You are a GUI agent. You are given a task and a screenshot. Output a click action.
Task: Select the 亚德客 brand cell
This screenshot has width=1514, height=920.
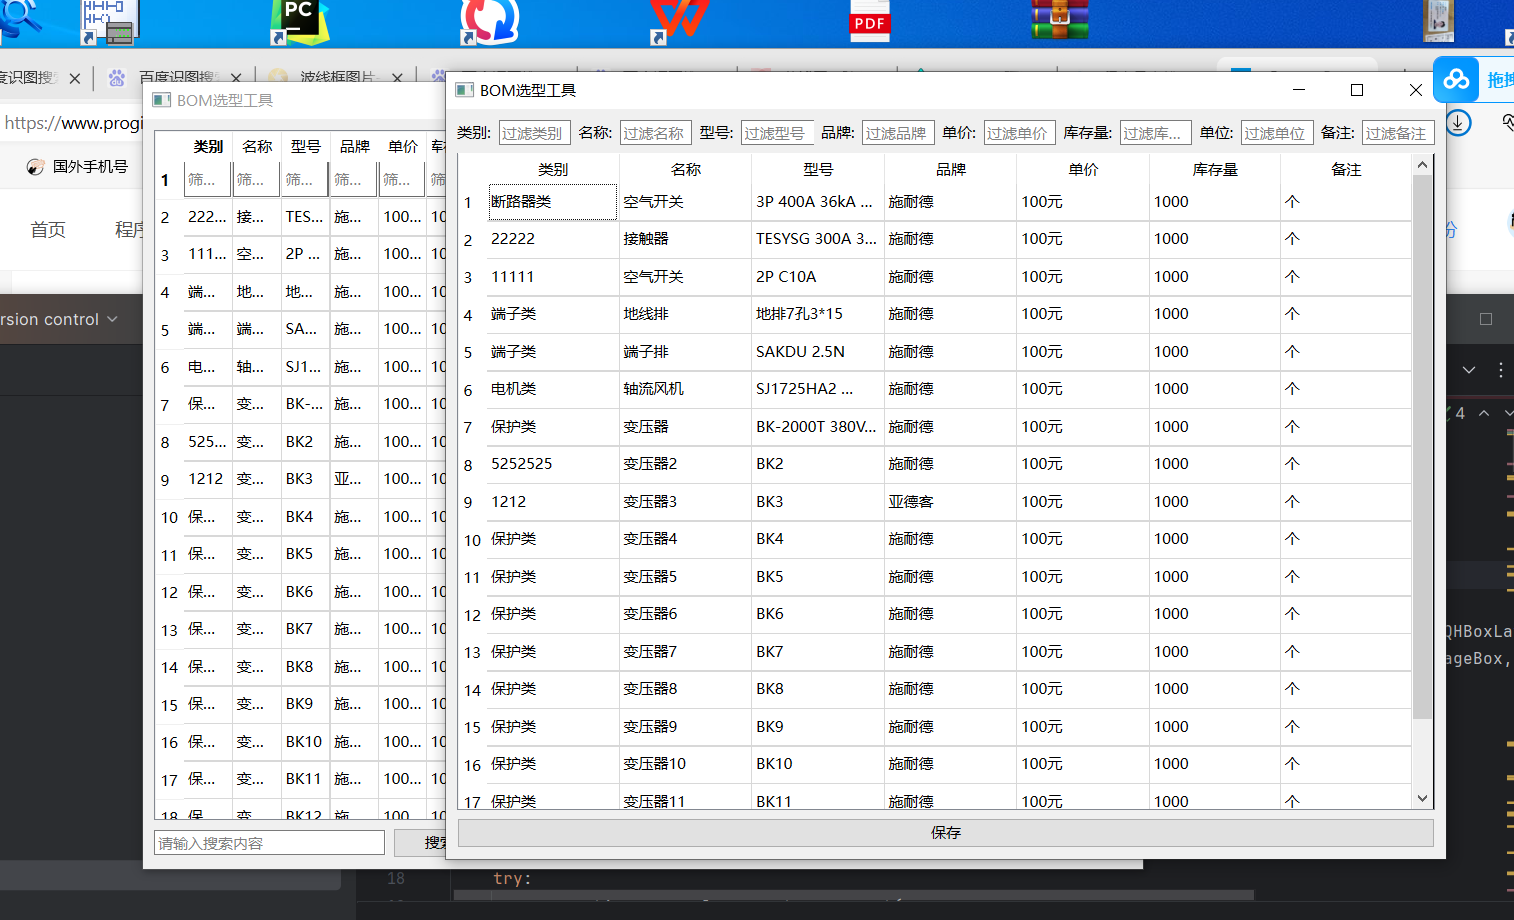[951, 502]
